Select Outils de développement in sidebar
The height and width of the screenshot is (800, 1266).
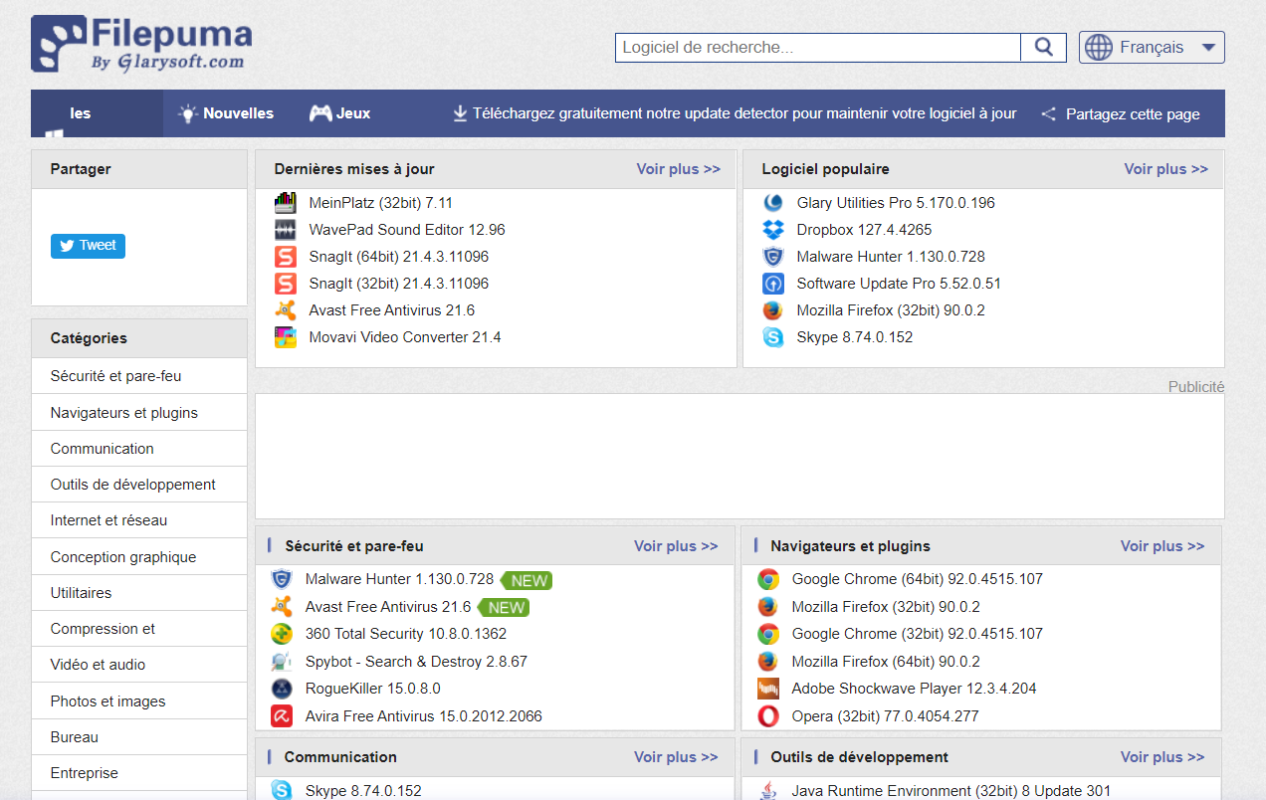coord(139,484)
